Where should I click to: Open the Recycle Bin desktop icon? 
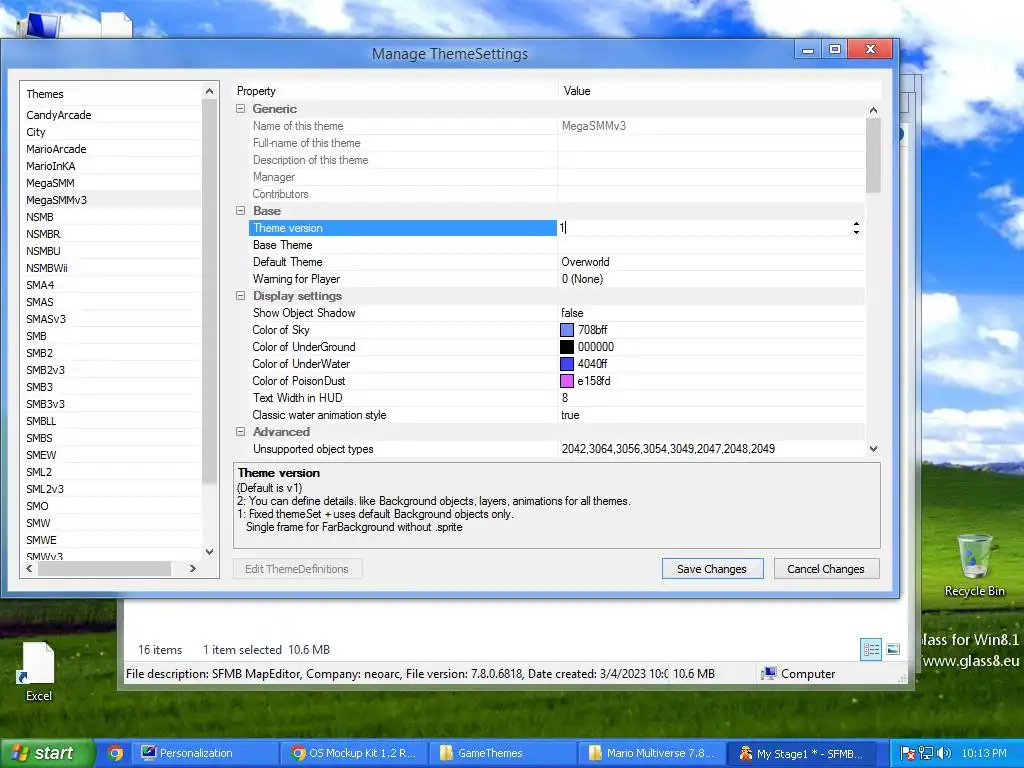click(974, 566)
